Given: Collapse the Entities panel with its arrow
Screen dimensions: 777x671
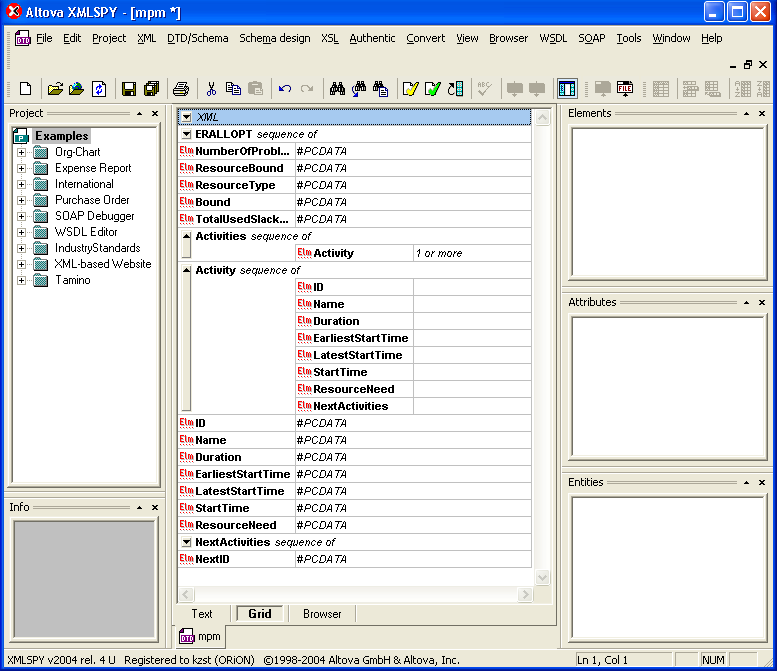Looking at the screenshot, I should pyautogui.click(x=746, y=482).
